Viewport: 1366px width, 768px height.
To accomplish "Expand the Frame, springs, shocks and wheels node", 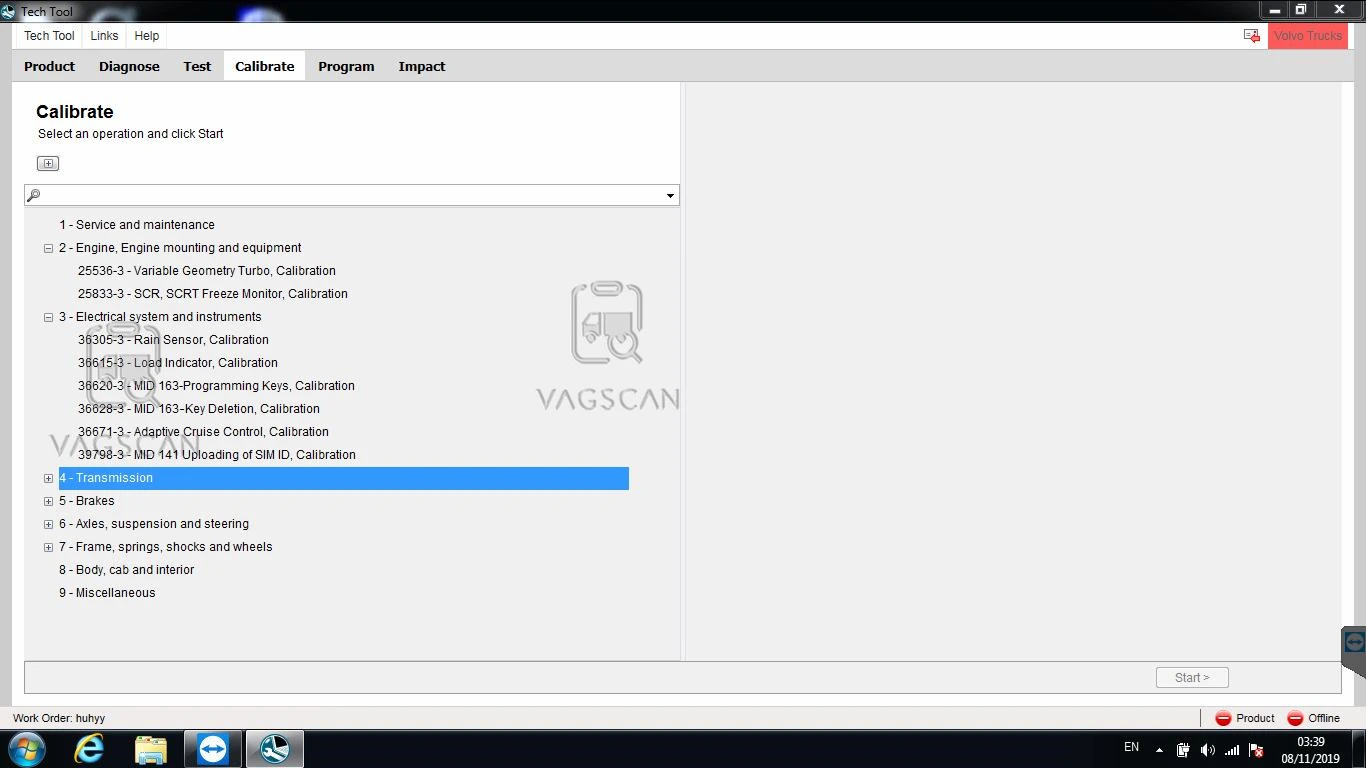I will pos(48,547).
